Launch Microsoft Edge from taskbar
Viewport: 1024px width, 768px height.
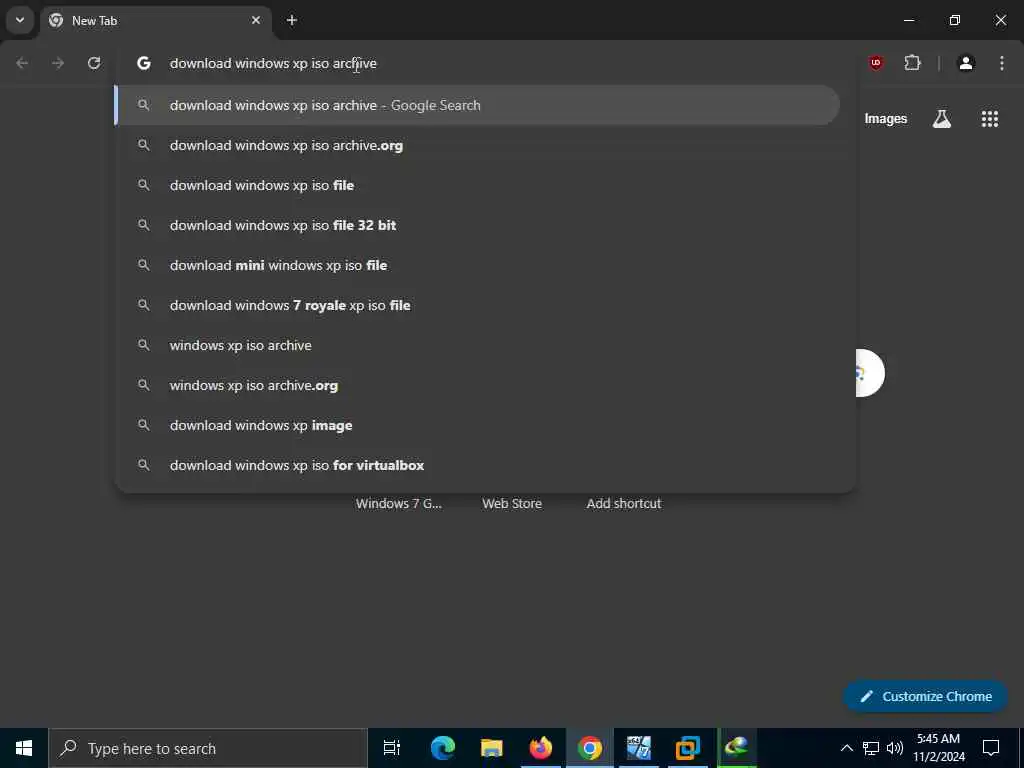[442, 748]
